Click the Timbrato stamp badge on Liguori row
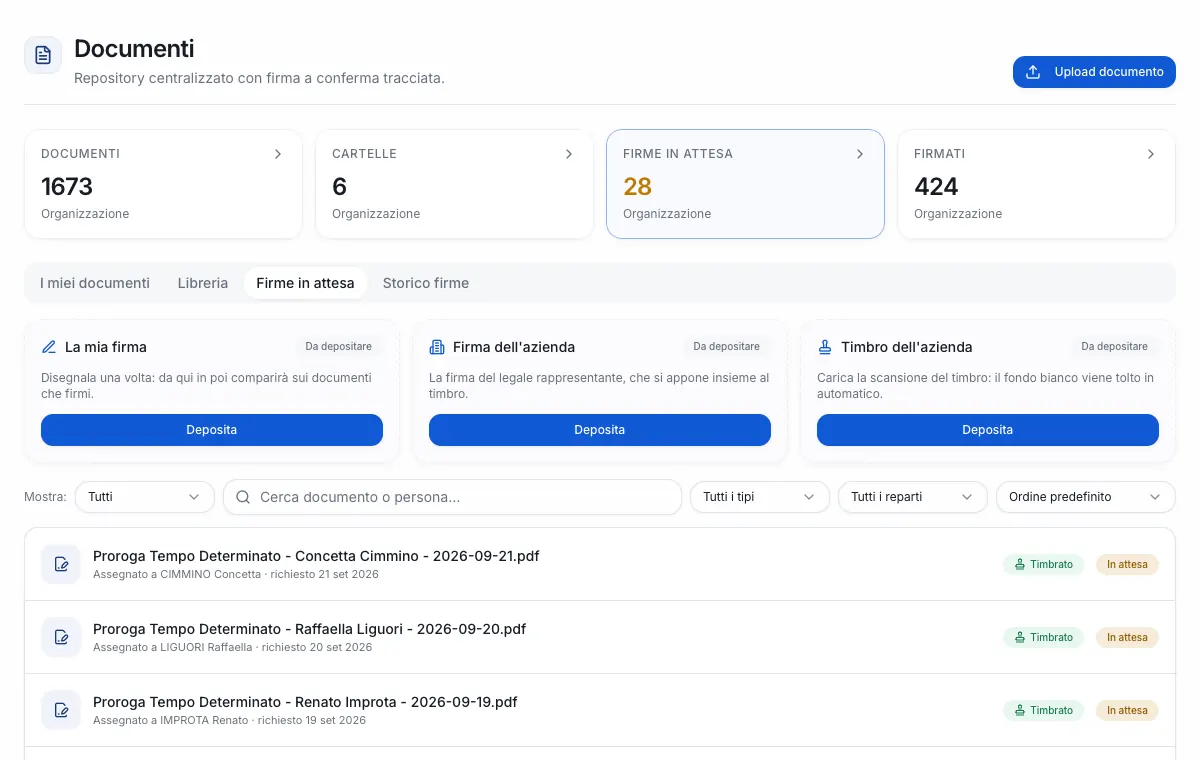Screen dimensions: 1200x760 tap(1043, 637)
